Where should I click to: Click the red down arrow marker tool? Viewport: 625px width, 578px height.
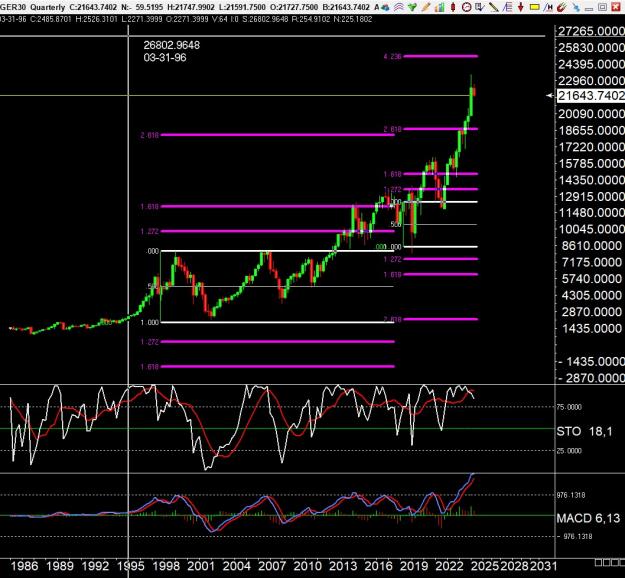coord(521,7)
